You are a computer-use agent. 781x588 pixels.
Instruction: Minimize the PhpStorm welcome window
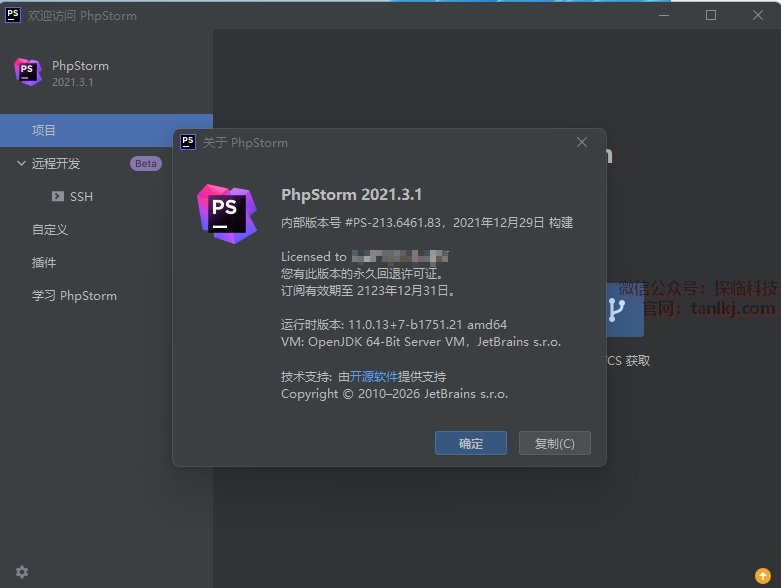[664, 15]
